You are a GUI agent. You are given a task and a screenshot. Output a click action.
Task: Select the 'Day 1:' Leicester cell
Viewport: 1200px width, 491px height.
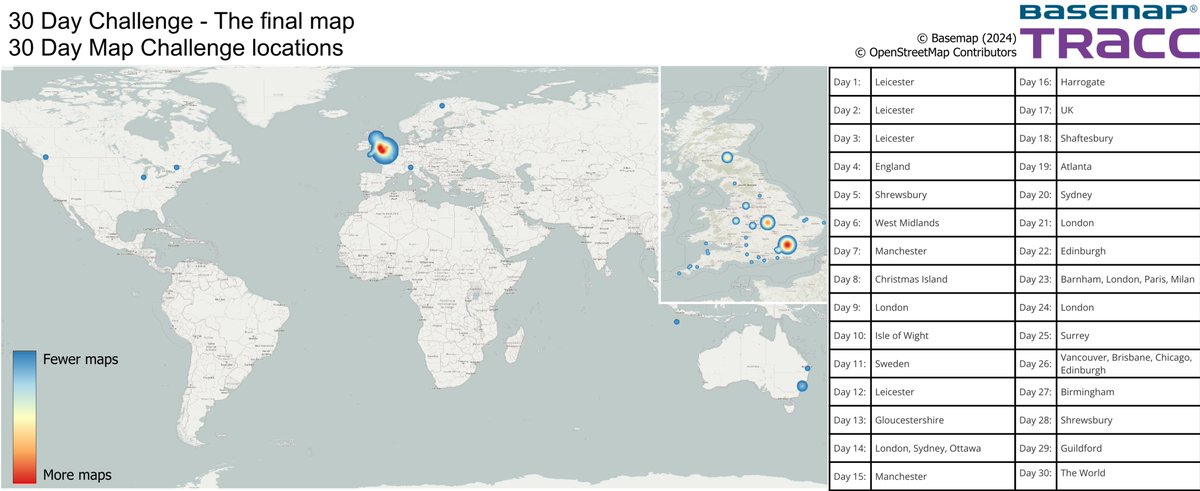click(941, 81)
